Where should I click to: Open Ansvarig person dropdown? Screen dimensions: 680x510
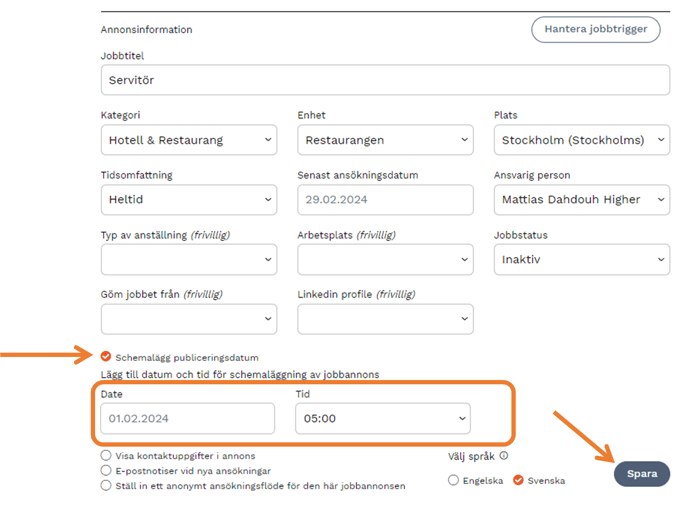(x=581, y=199)
